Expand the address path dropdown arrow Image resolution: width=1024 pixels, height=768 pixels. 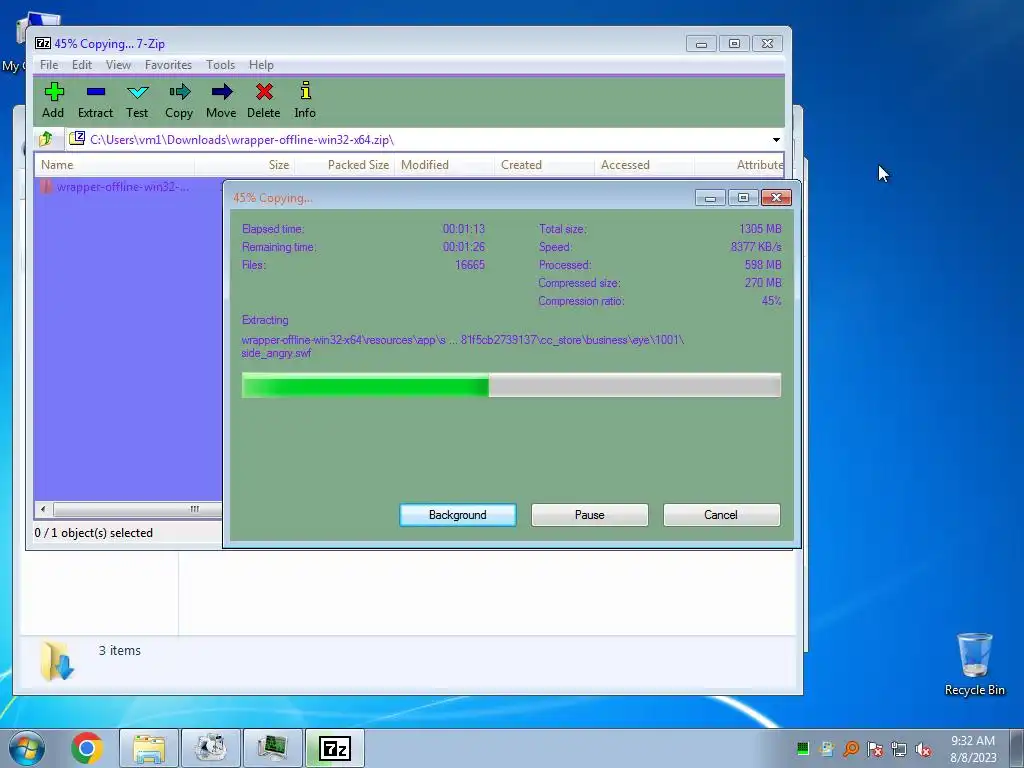pos(776,140)
